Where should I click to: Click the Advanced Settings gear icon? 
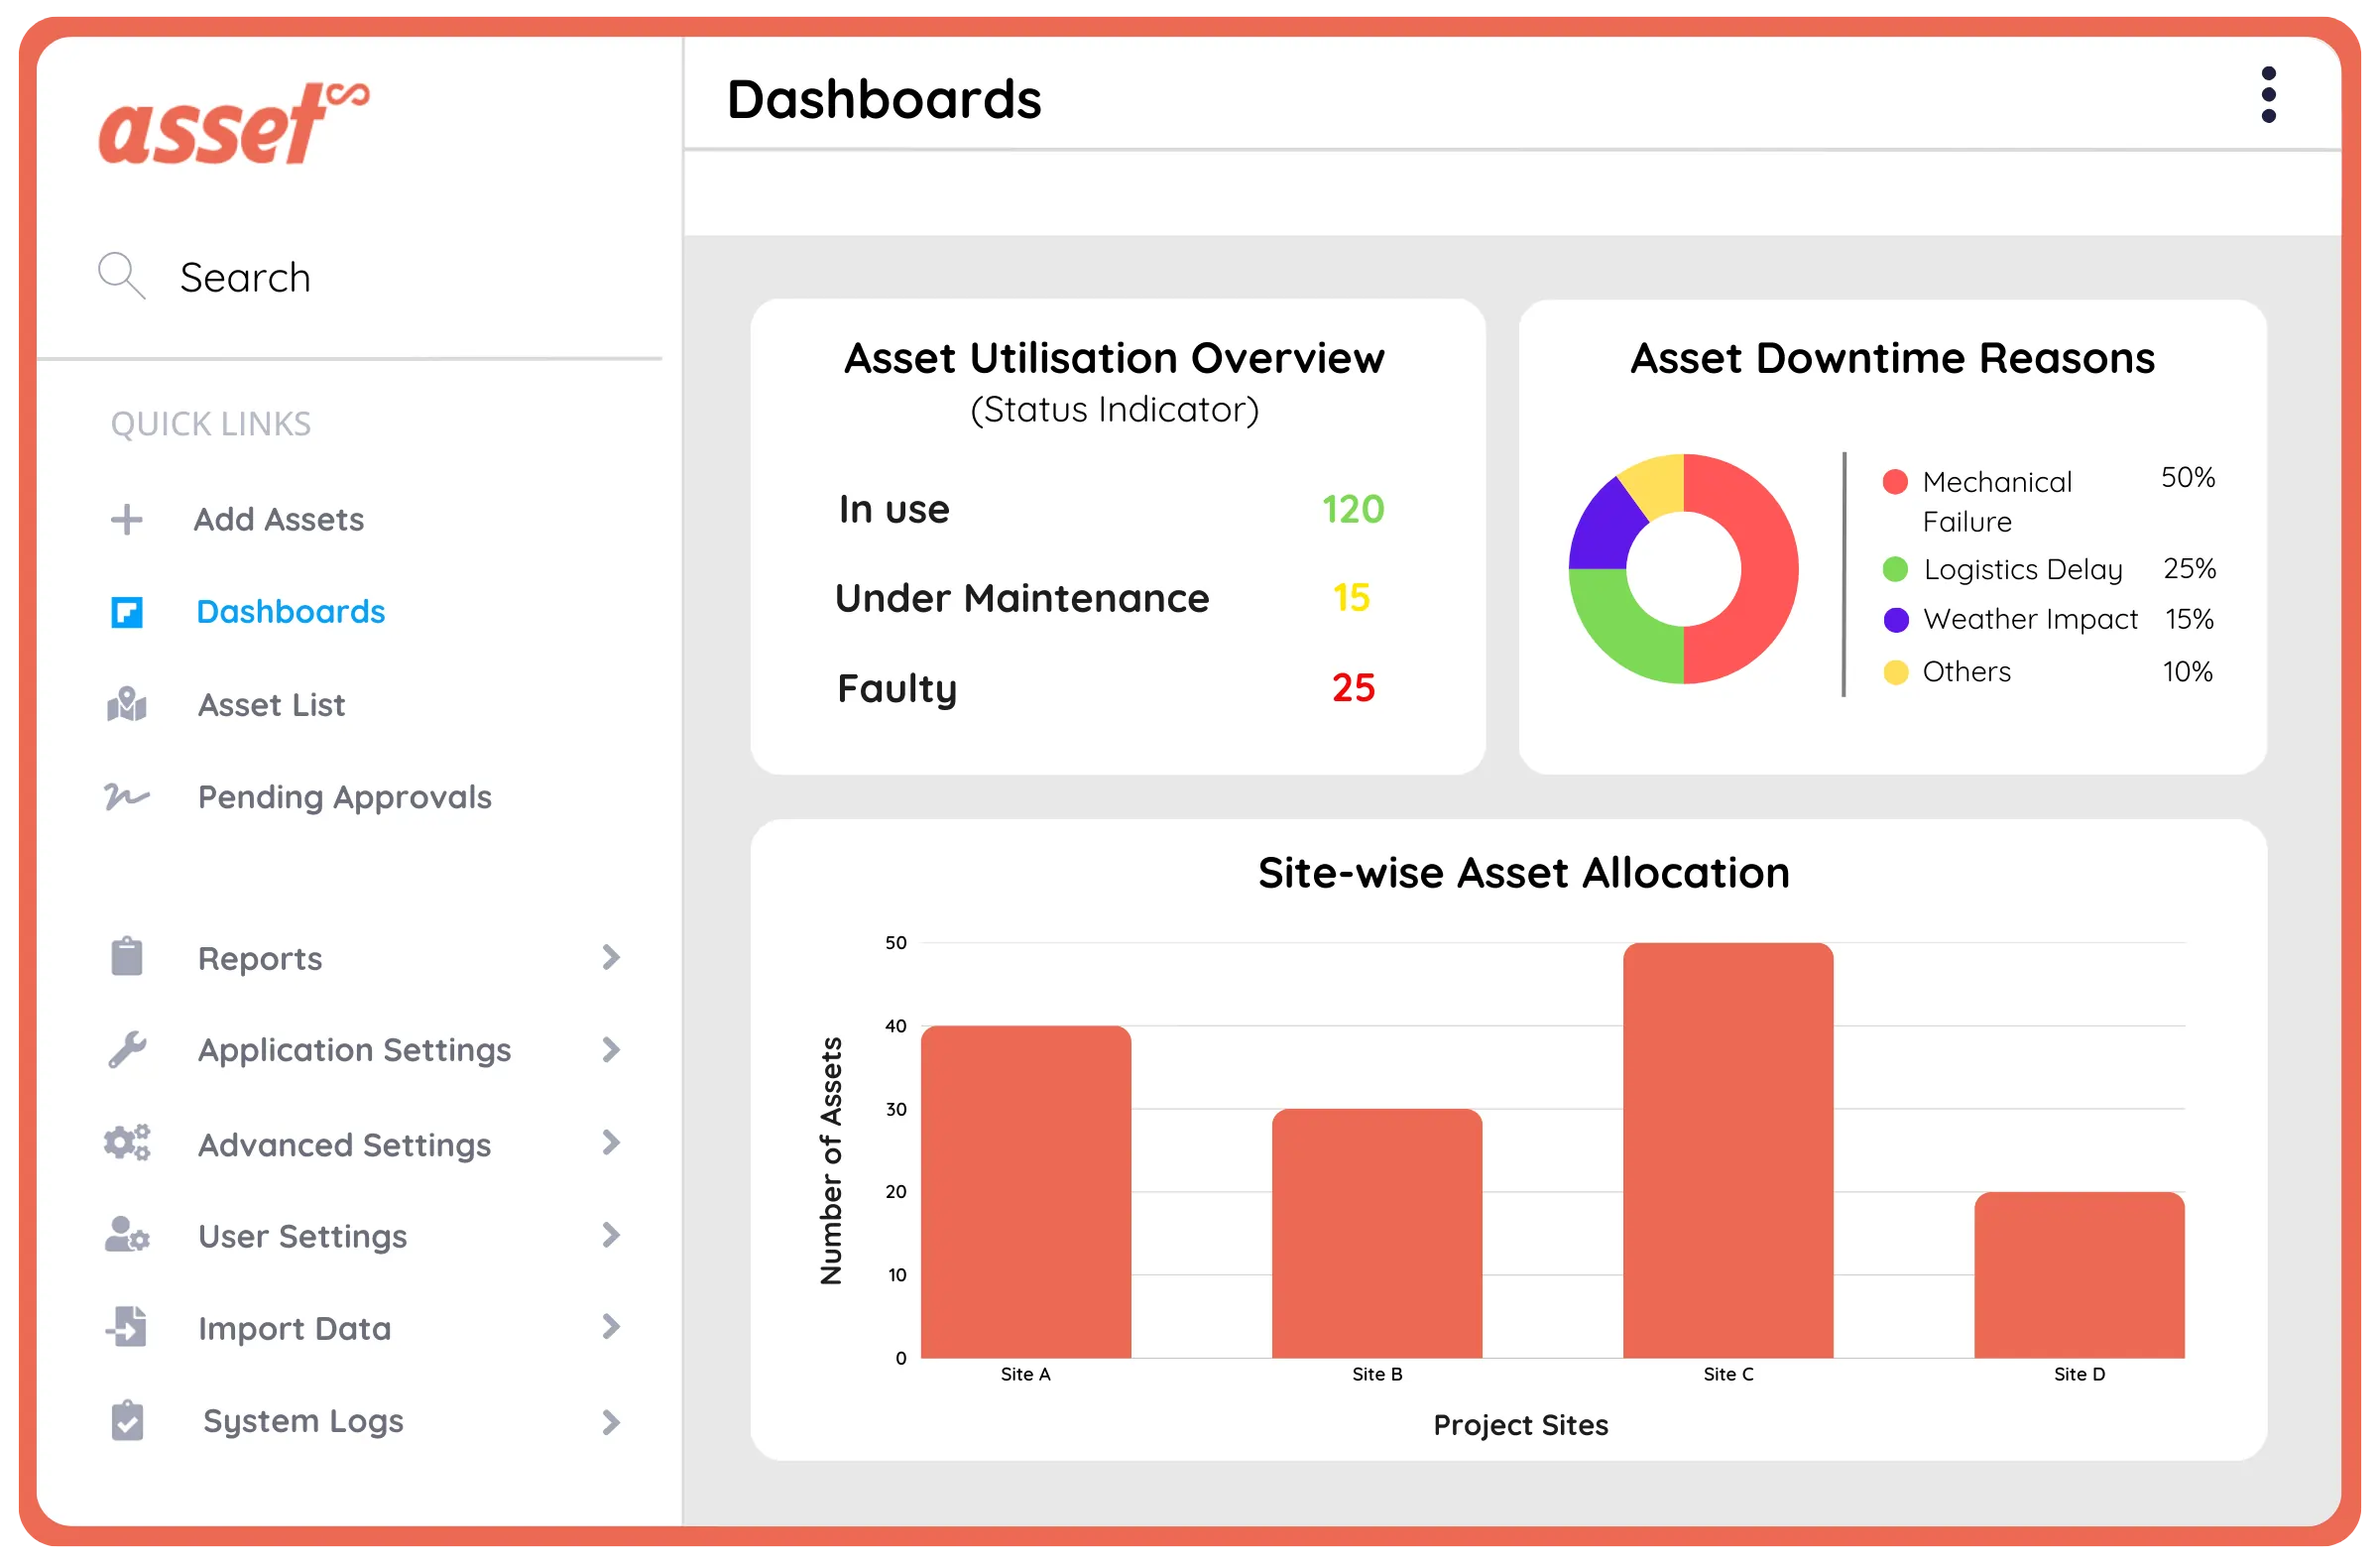pos(126,1143)
